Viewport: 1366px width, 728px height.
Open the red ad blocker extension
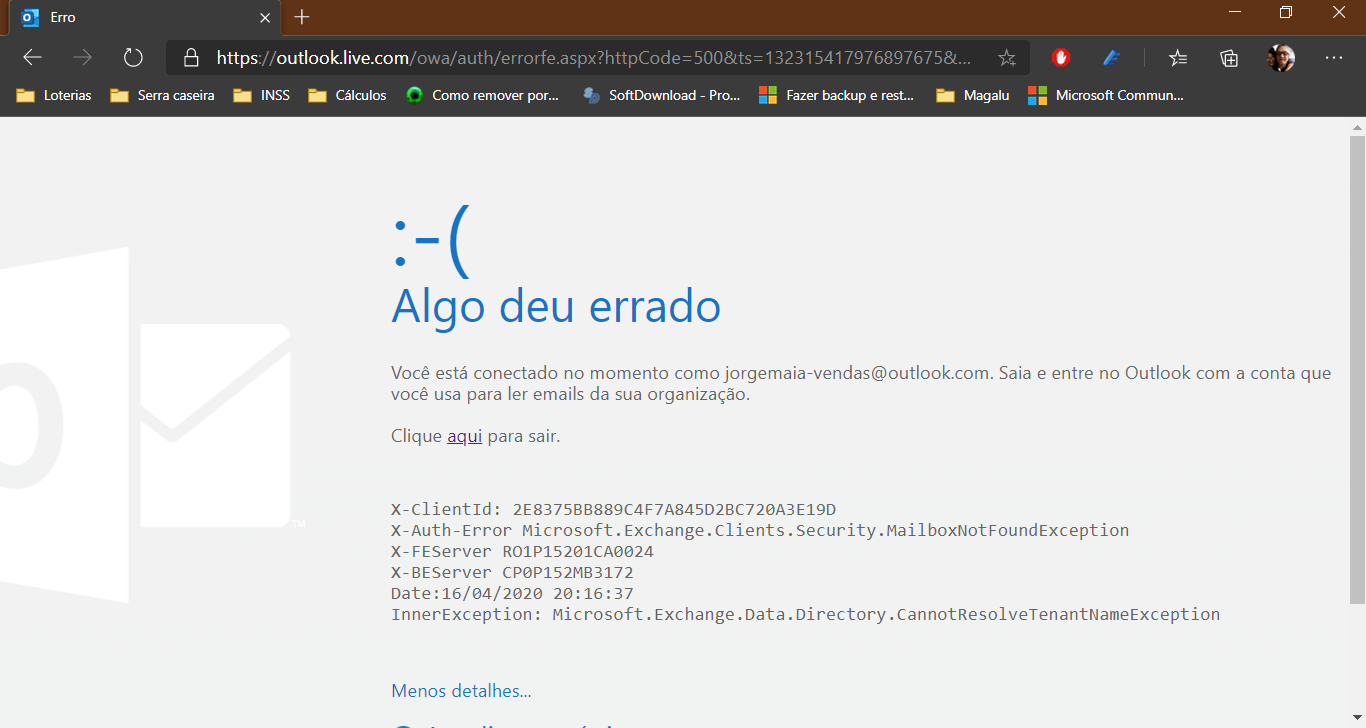(x=1061, y=58)
